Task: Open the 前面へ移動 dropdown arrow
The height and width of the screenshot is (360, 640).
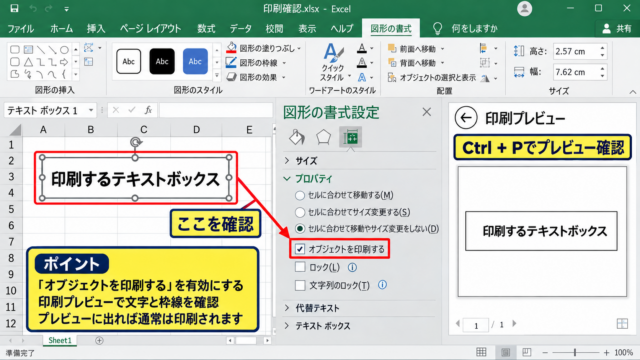Action: click(x=442, y=49)
